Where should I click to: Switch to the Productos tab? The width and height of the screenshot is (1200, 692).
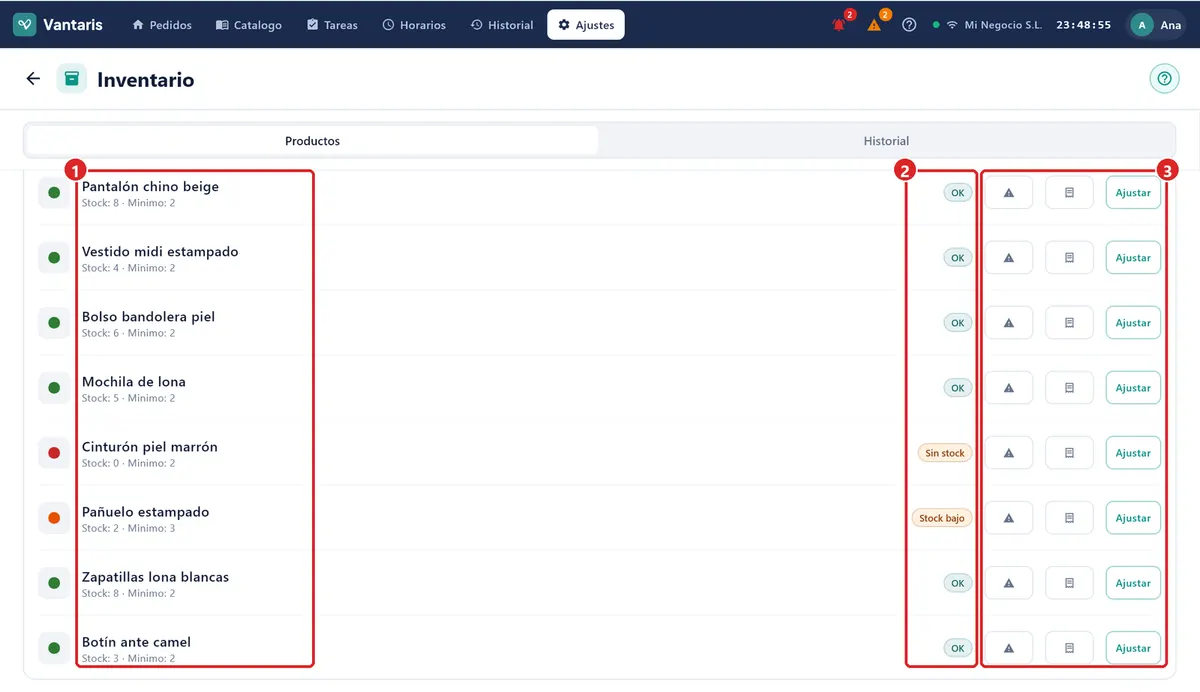(312, 141)
